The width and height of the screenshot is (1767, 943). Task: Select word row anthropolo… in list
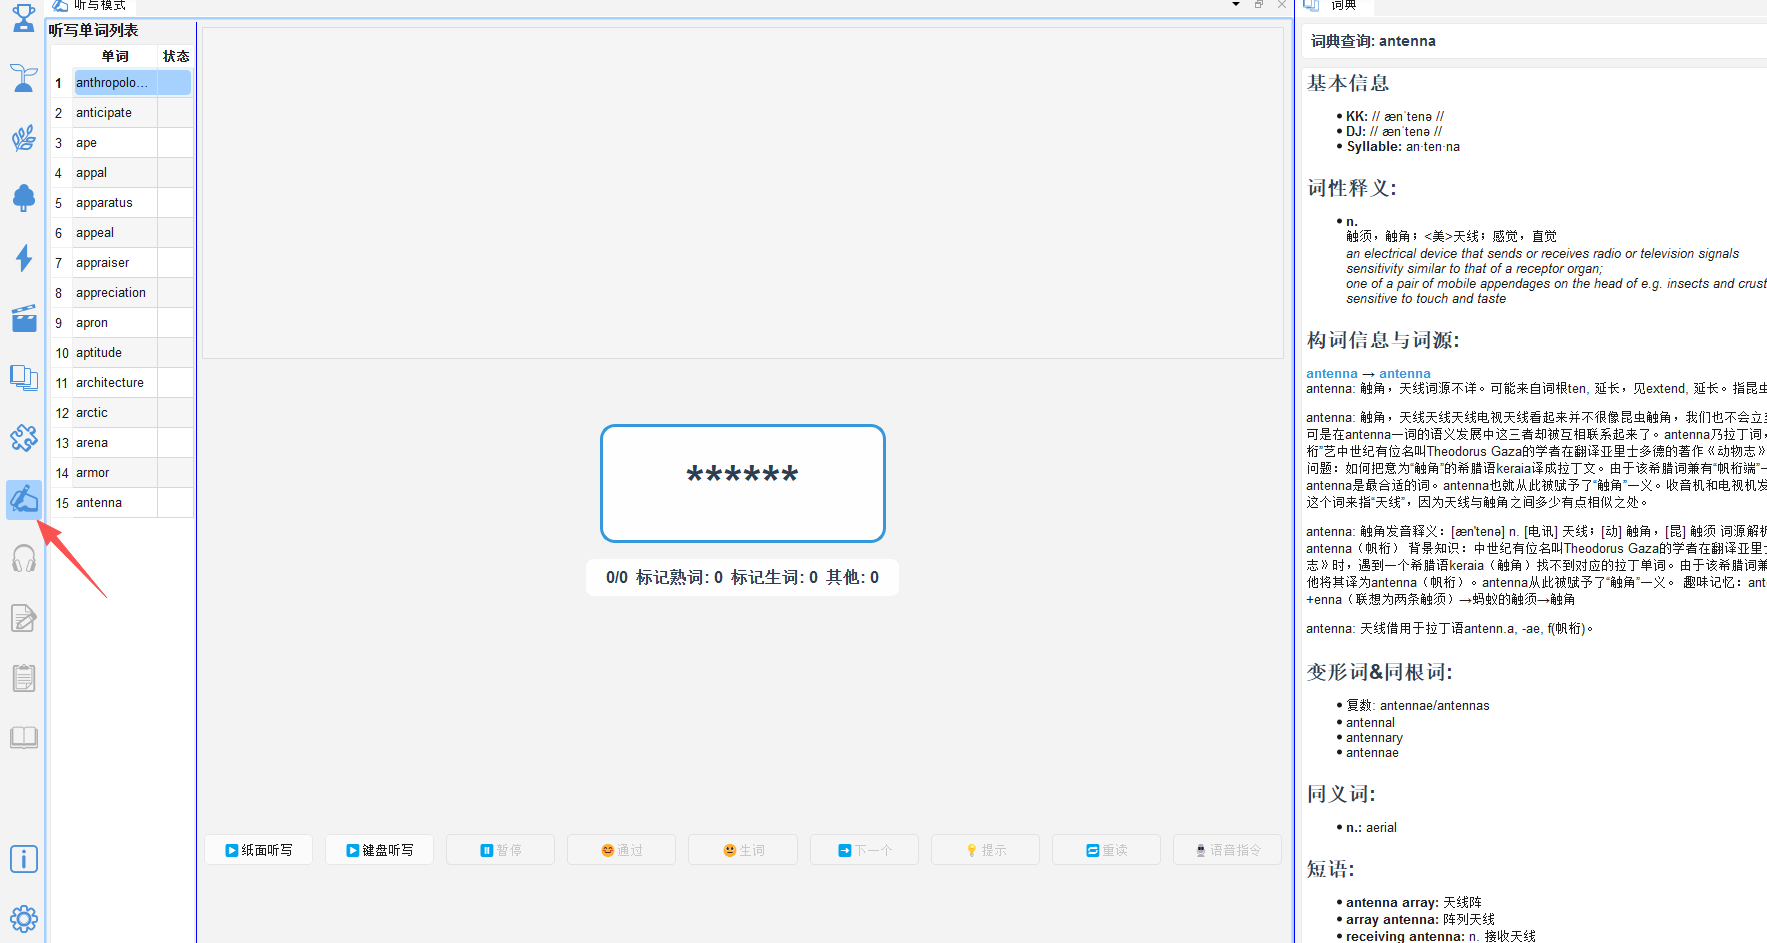click(x=122, y=83)
